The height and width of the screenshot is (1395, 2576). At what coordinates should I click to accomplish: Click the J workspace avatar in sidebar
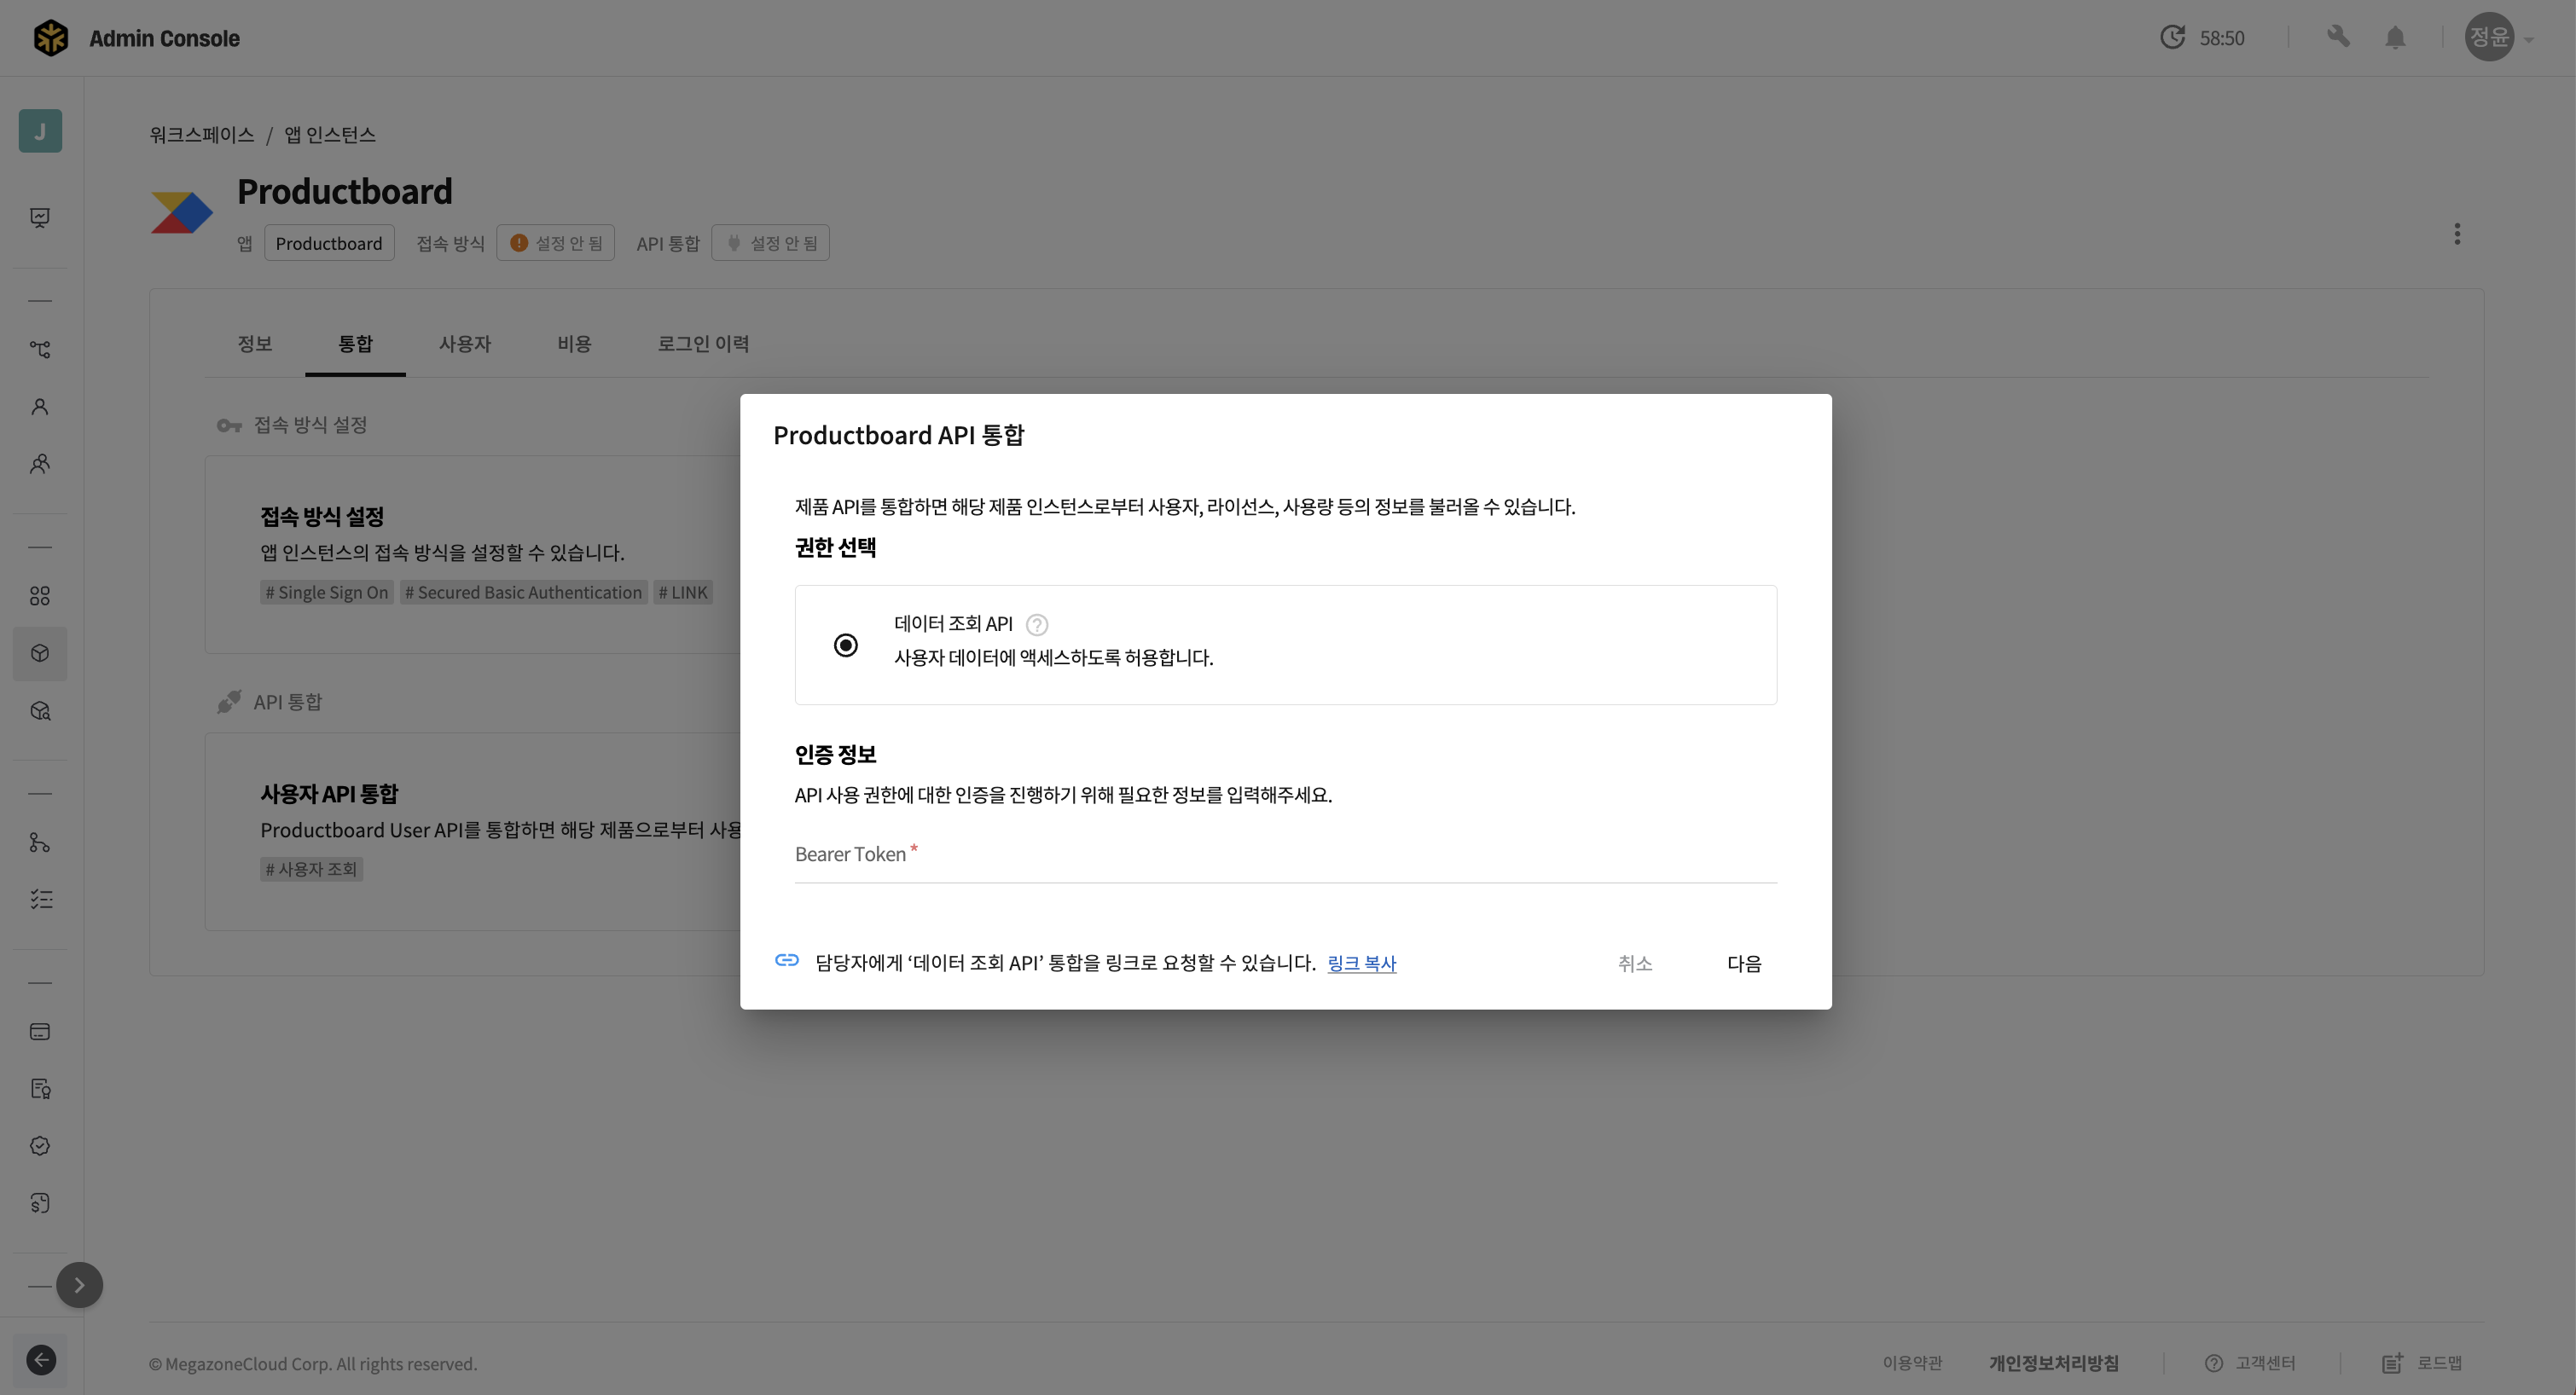40,131
